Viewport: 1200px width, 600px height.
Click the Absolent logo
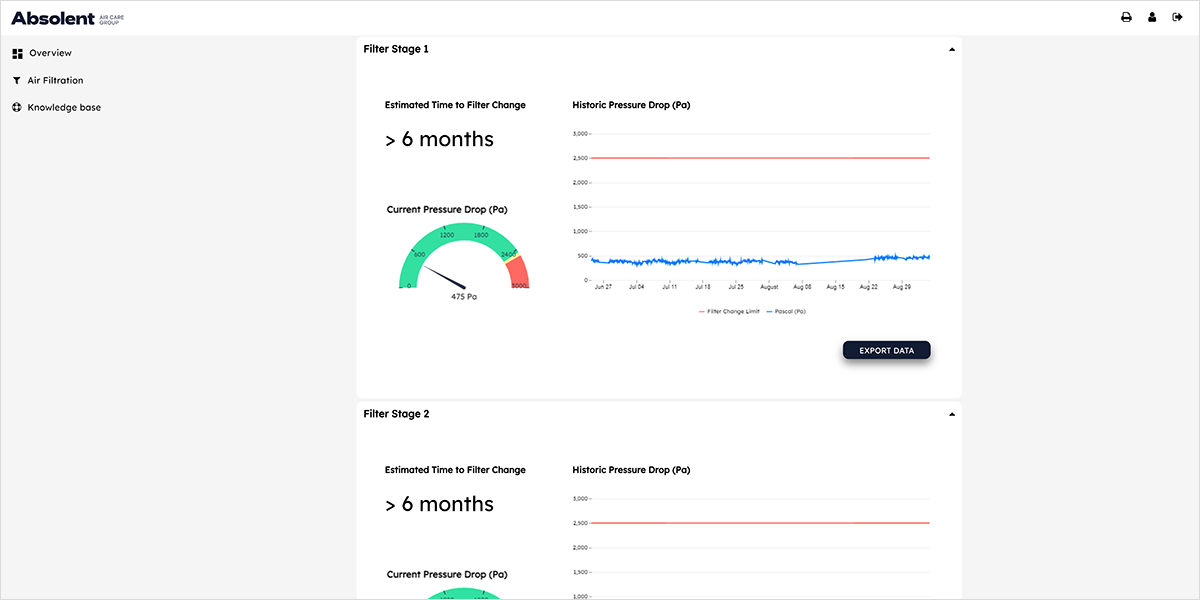click(x=68, y=18)
